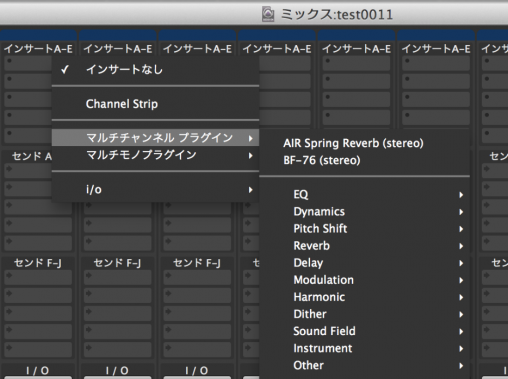The width and height of the screenshot is (508, 379).
Task: Expand the Pitch Shift plugin category
Action: click(365, 229)
